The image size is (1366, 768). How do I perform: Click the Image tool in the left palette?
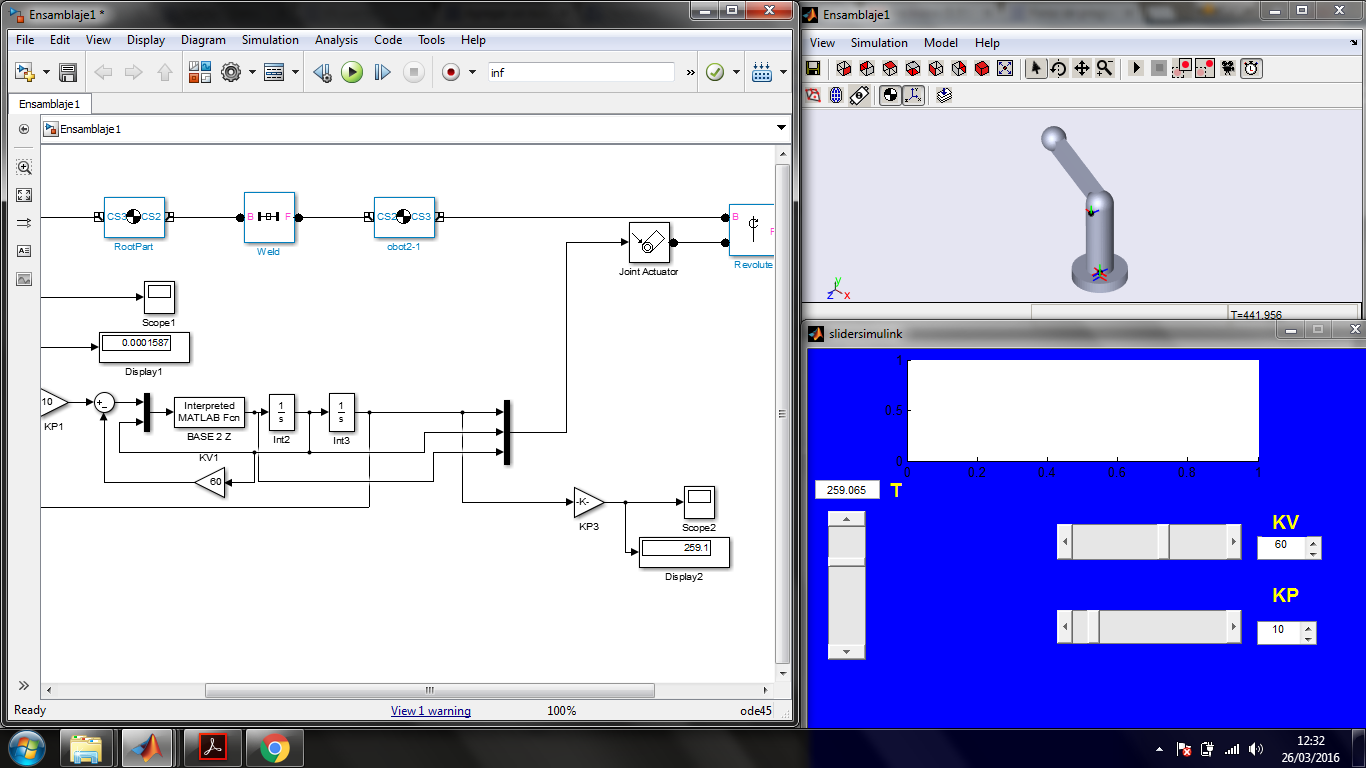[24, 279]
